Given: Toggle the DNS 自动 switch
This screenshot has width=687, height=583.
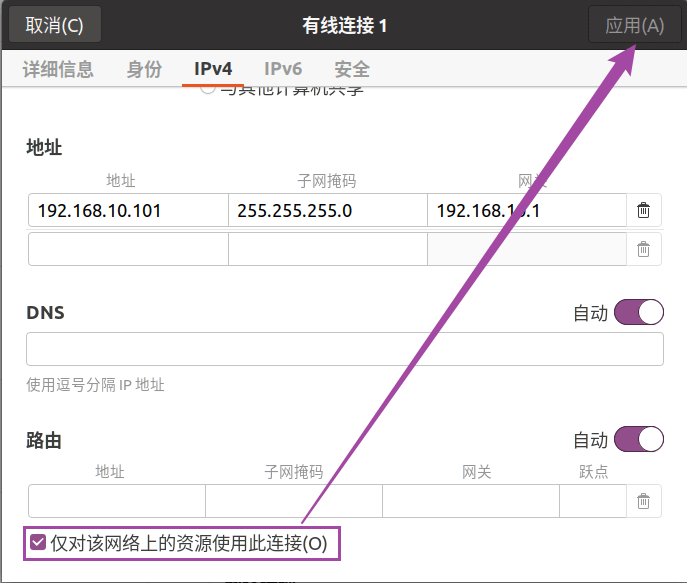Looking at the screenshot, I should coord(639,313).
